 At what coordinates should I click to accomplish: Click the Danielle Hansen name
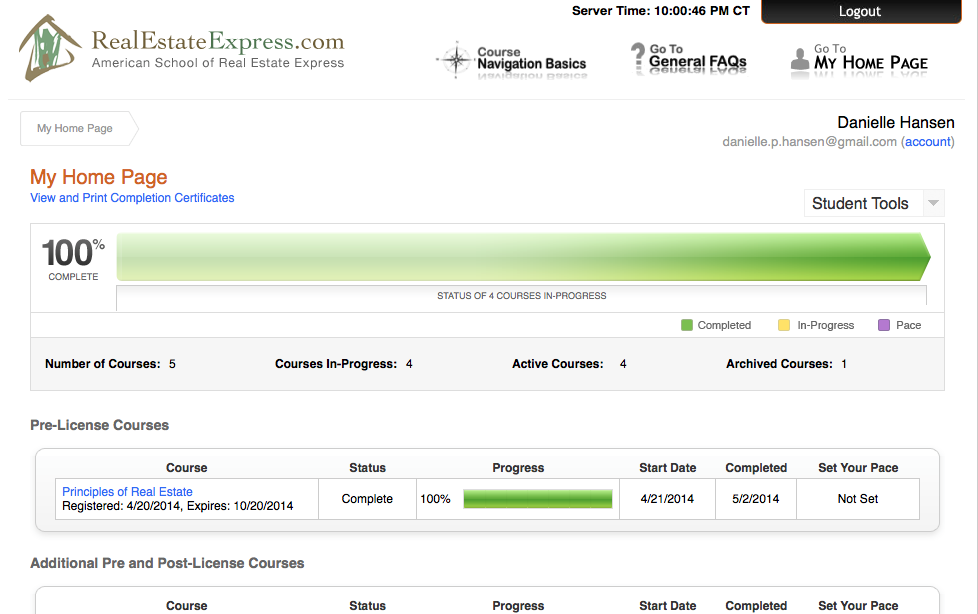point(896,122)
